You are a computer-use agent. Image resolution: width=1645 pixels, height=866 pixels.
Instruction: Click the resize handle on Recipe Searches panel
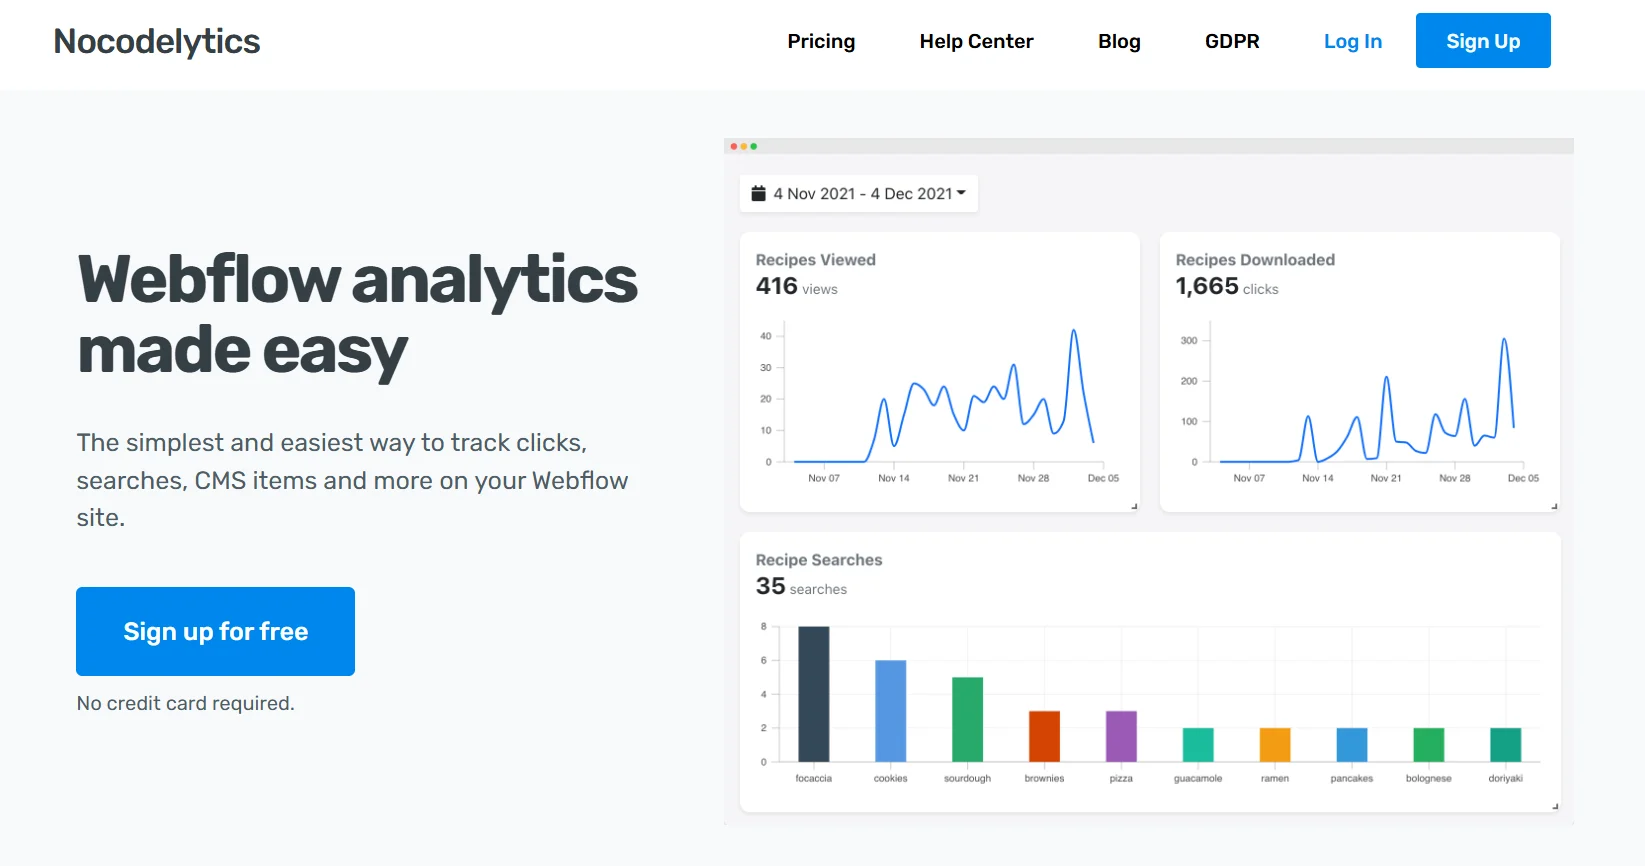coord(1553,806)
